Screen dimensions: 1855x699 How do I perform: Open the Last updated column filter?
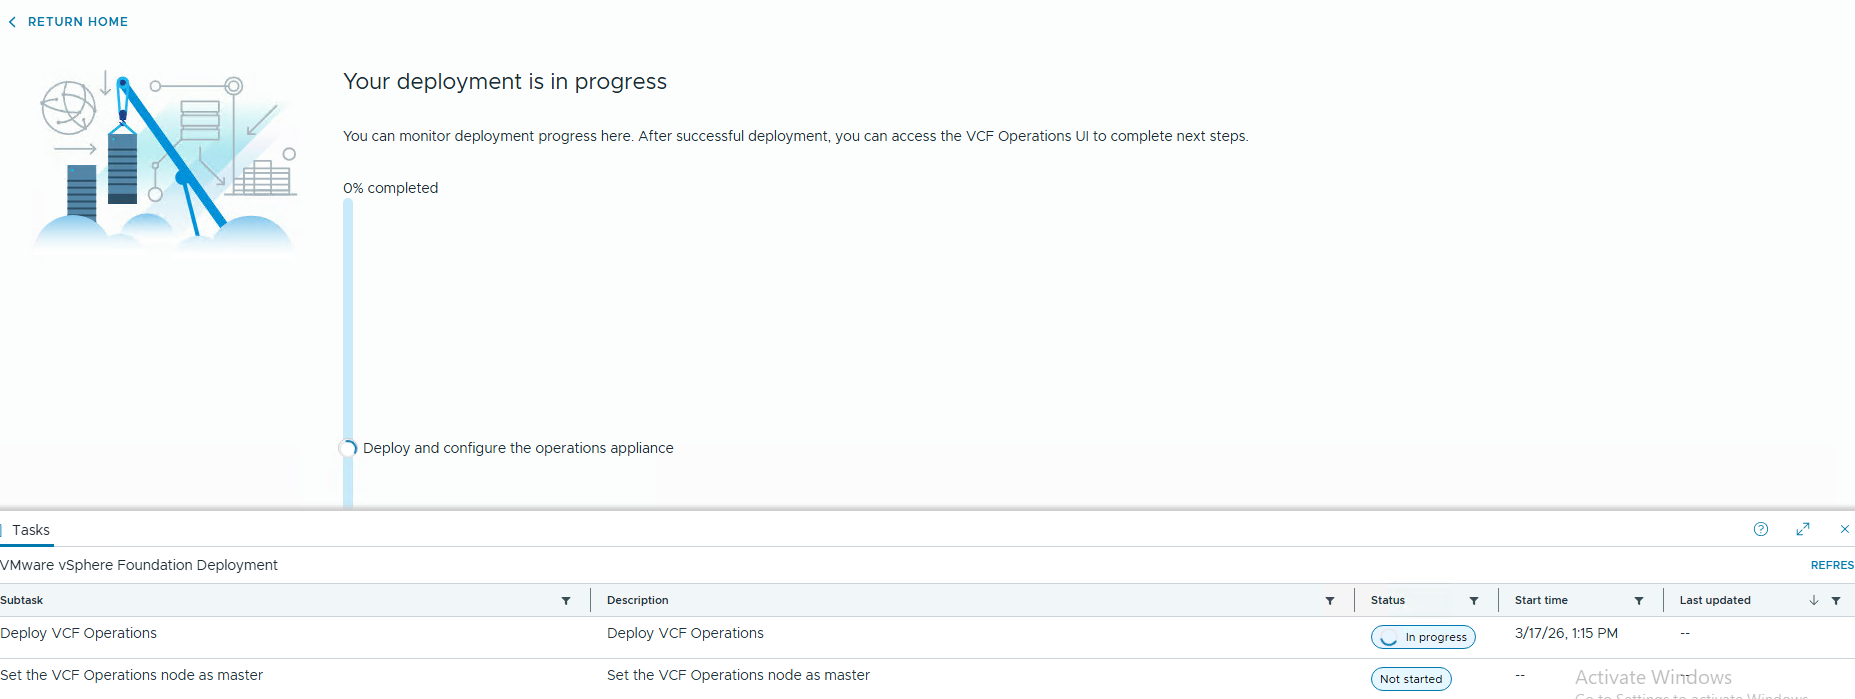[1836, 601]
